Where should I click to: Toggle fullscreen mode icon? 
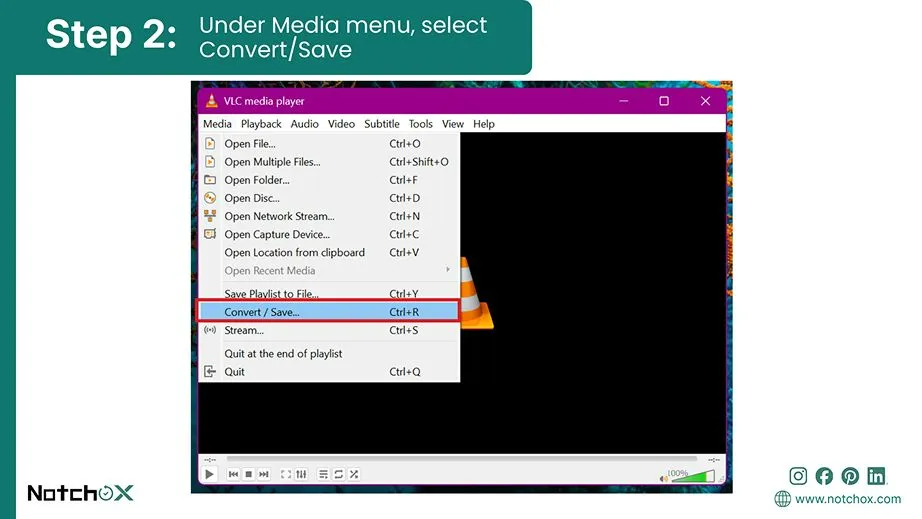click(286, 474)
